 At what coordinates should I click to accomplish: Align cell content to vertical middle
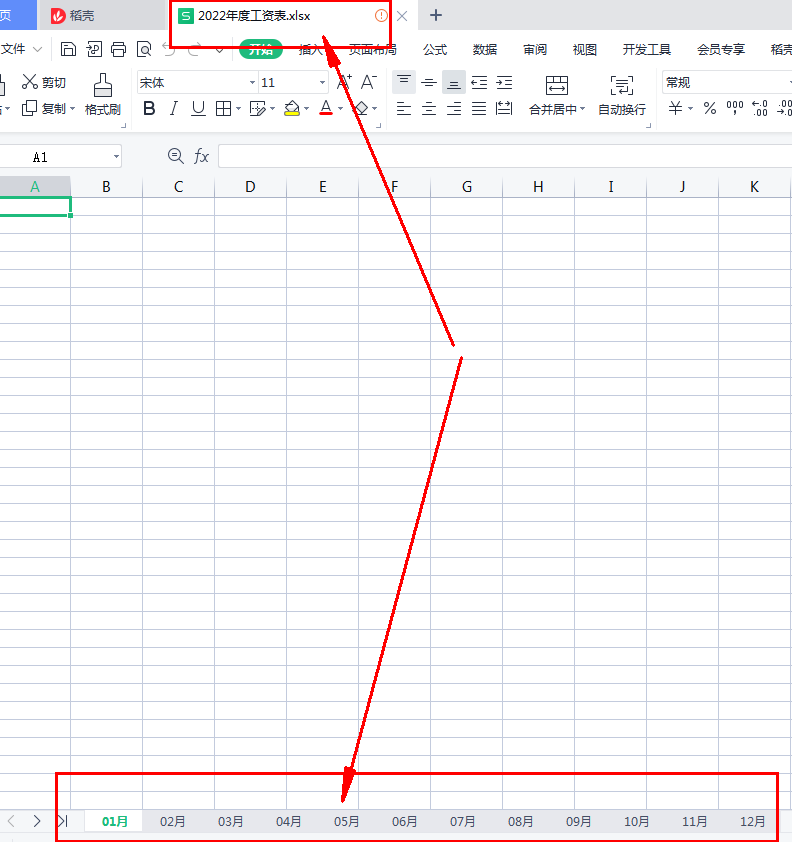pos(428,82)
